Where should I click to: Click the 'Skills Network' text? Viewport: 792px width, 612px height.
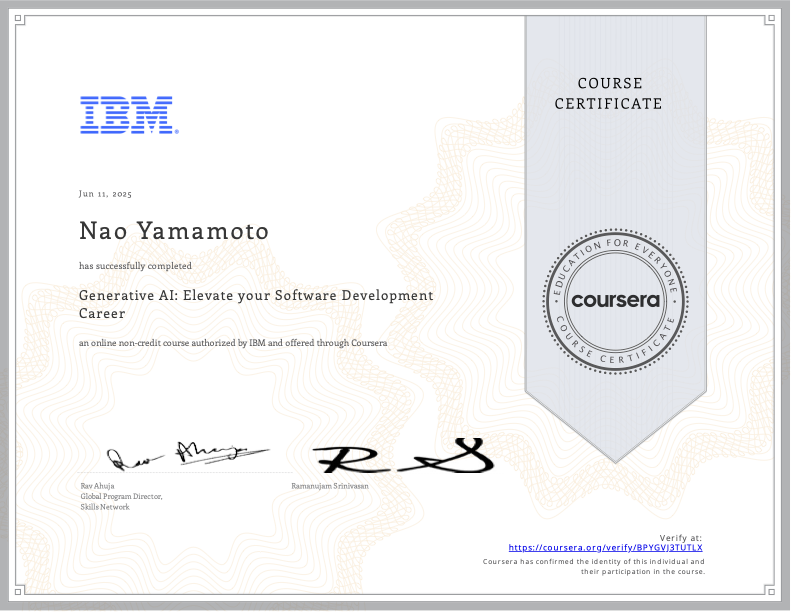point(105,507)
